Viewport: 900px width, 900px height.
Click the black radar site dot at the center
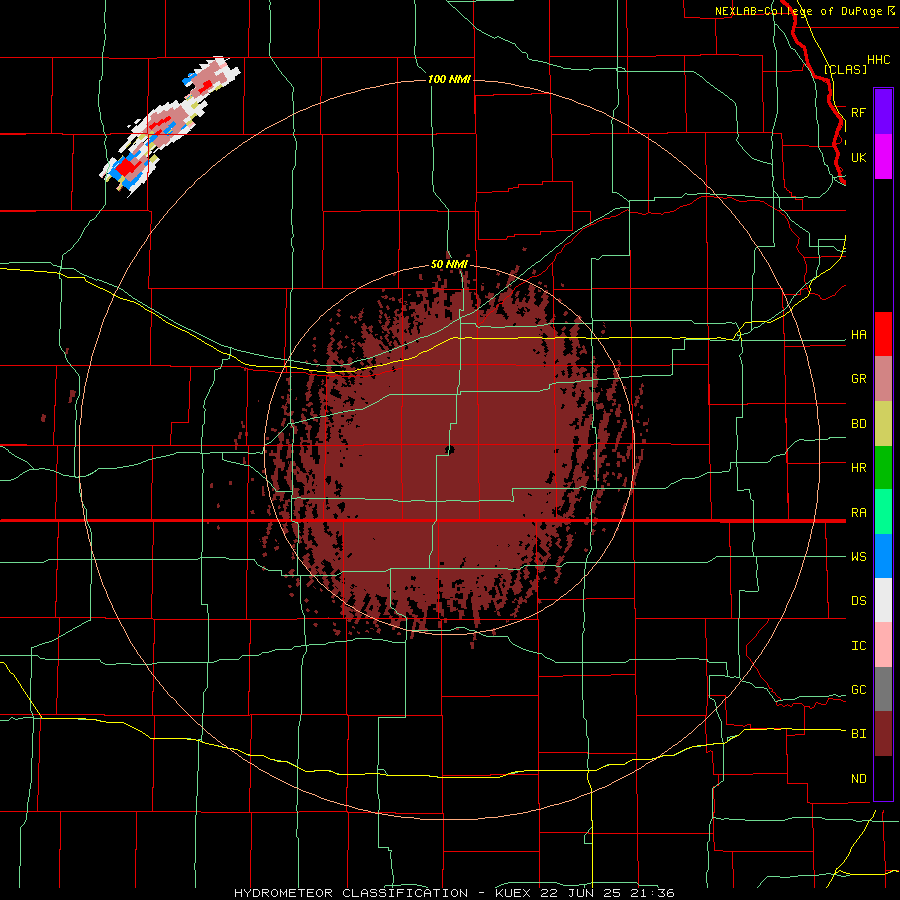(x=449, y=450)
